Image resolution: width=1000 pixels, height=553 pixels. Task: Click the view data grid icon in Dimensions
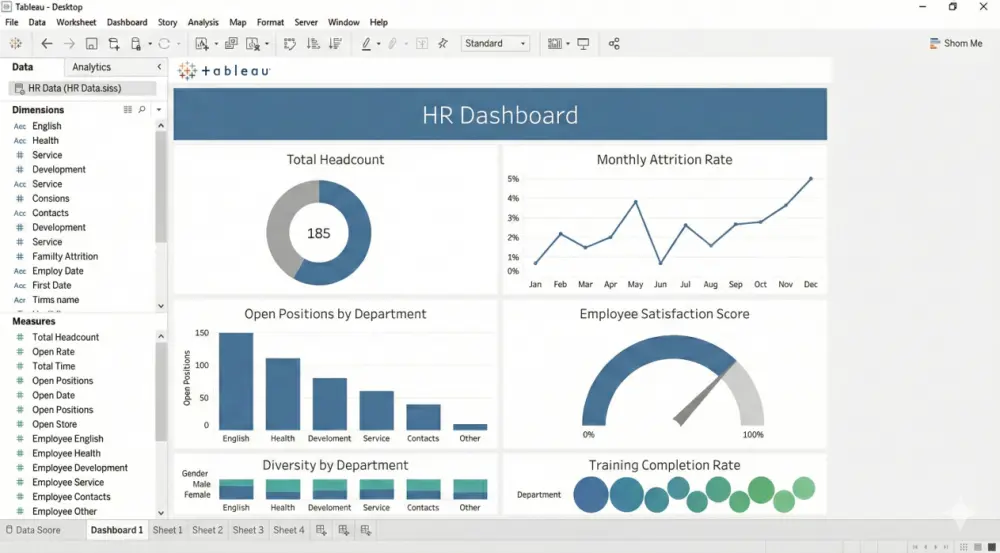click(x=128, y=110)
